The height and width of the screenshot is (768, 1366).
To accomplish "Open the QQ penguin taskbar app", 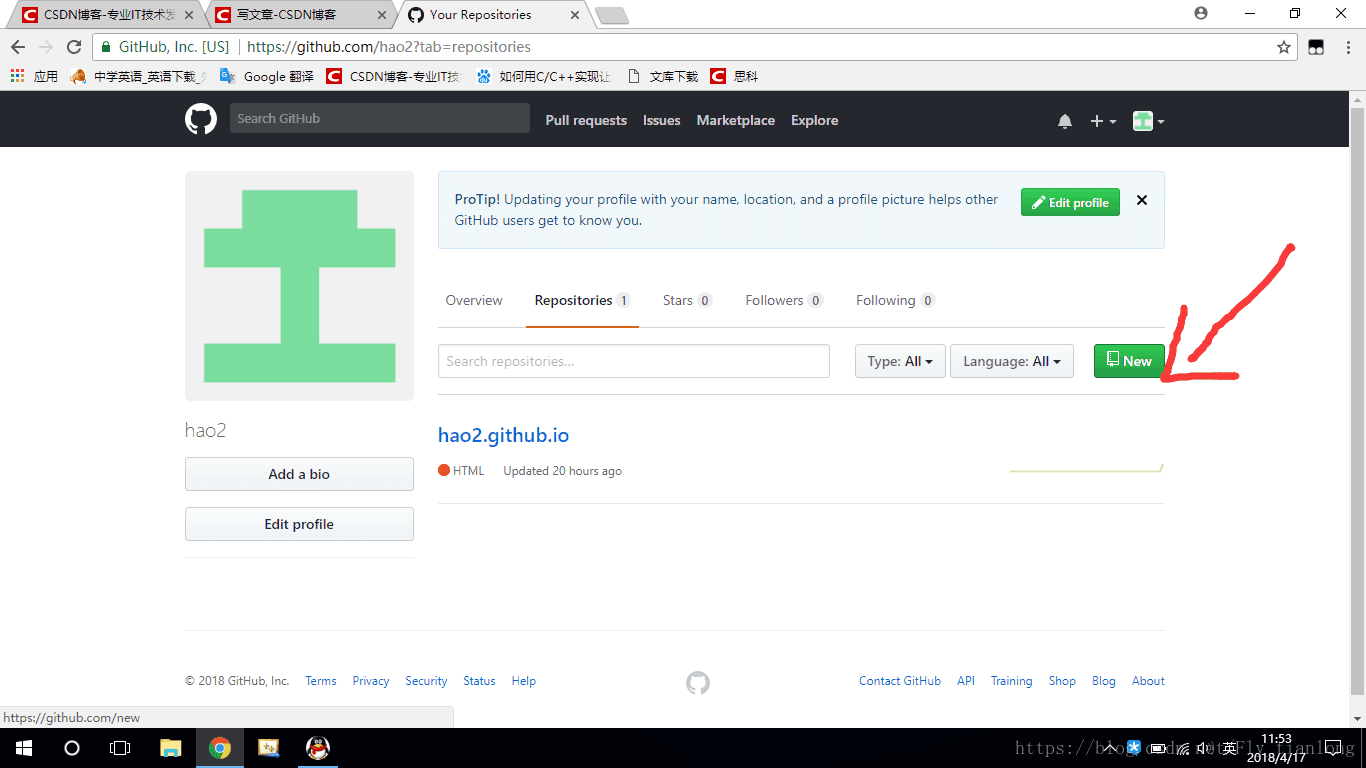I will point(318,748).
